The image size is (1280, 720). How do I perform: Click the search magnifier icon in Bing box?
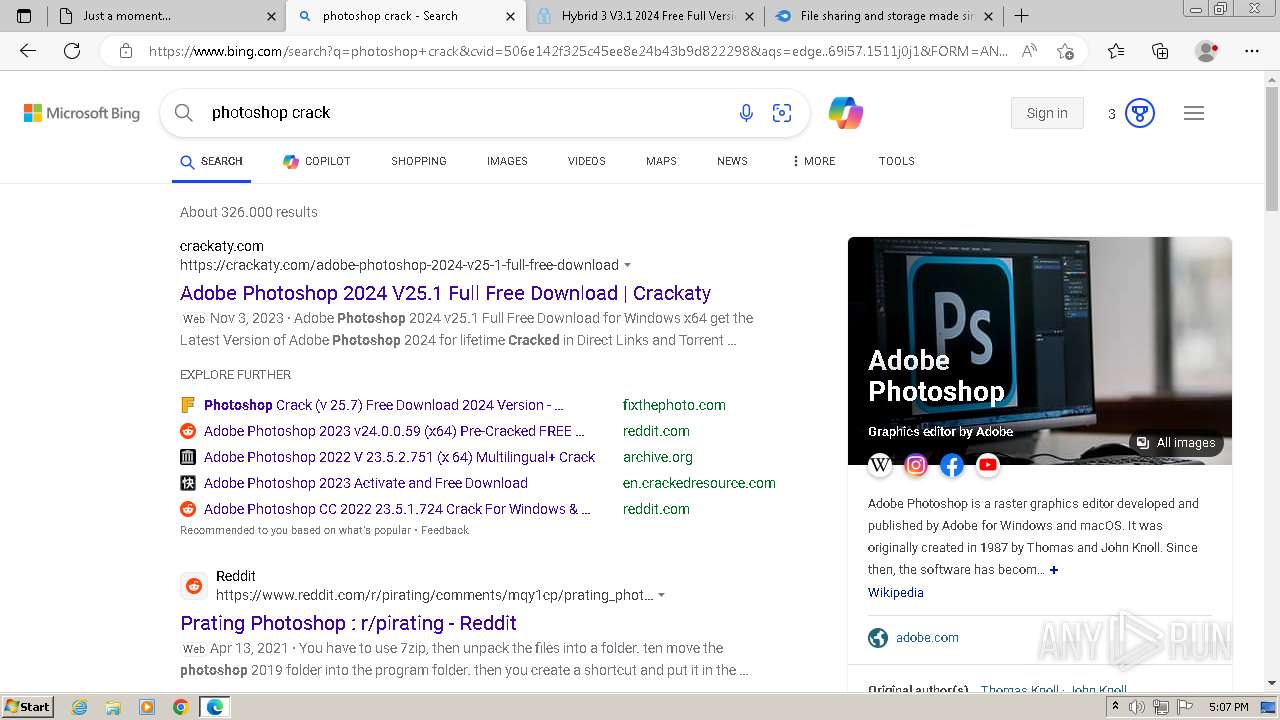pos(184,113)
